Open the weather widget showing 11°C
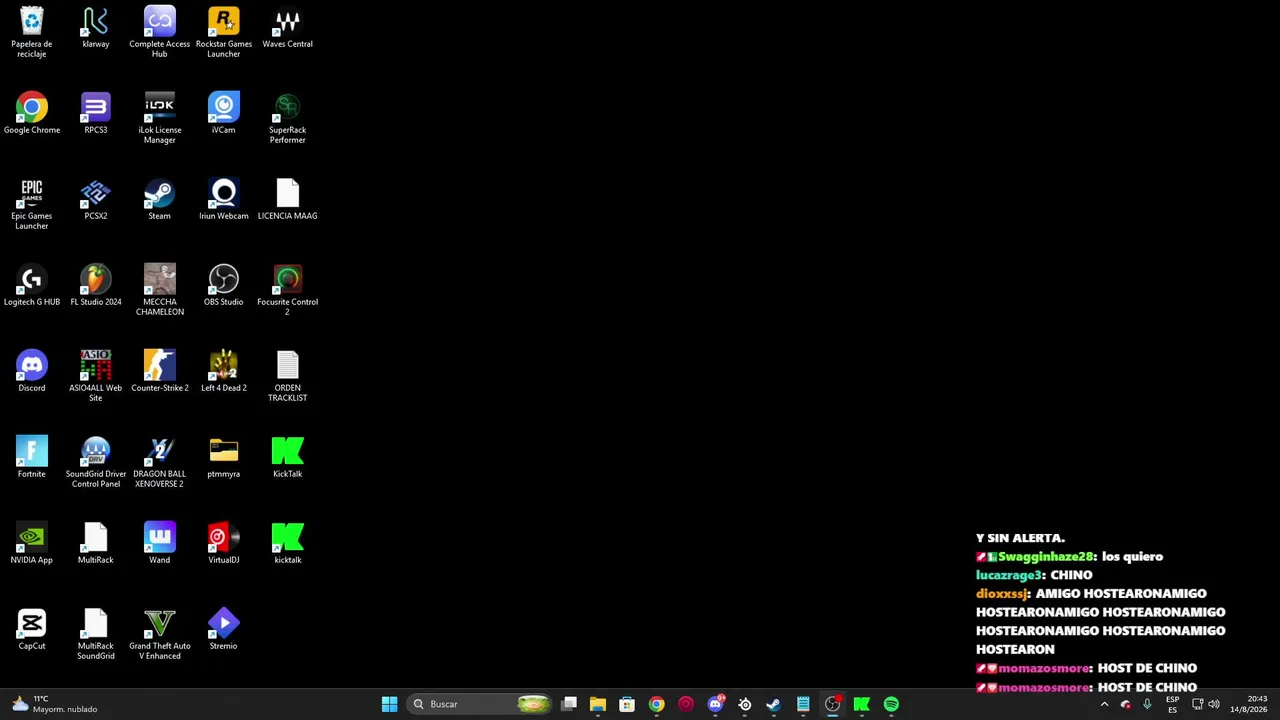This screenshot has height=720, width=1280. (54, 704)
